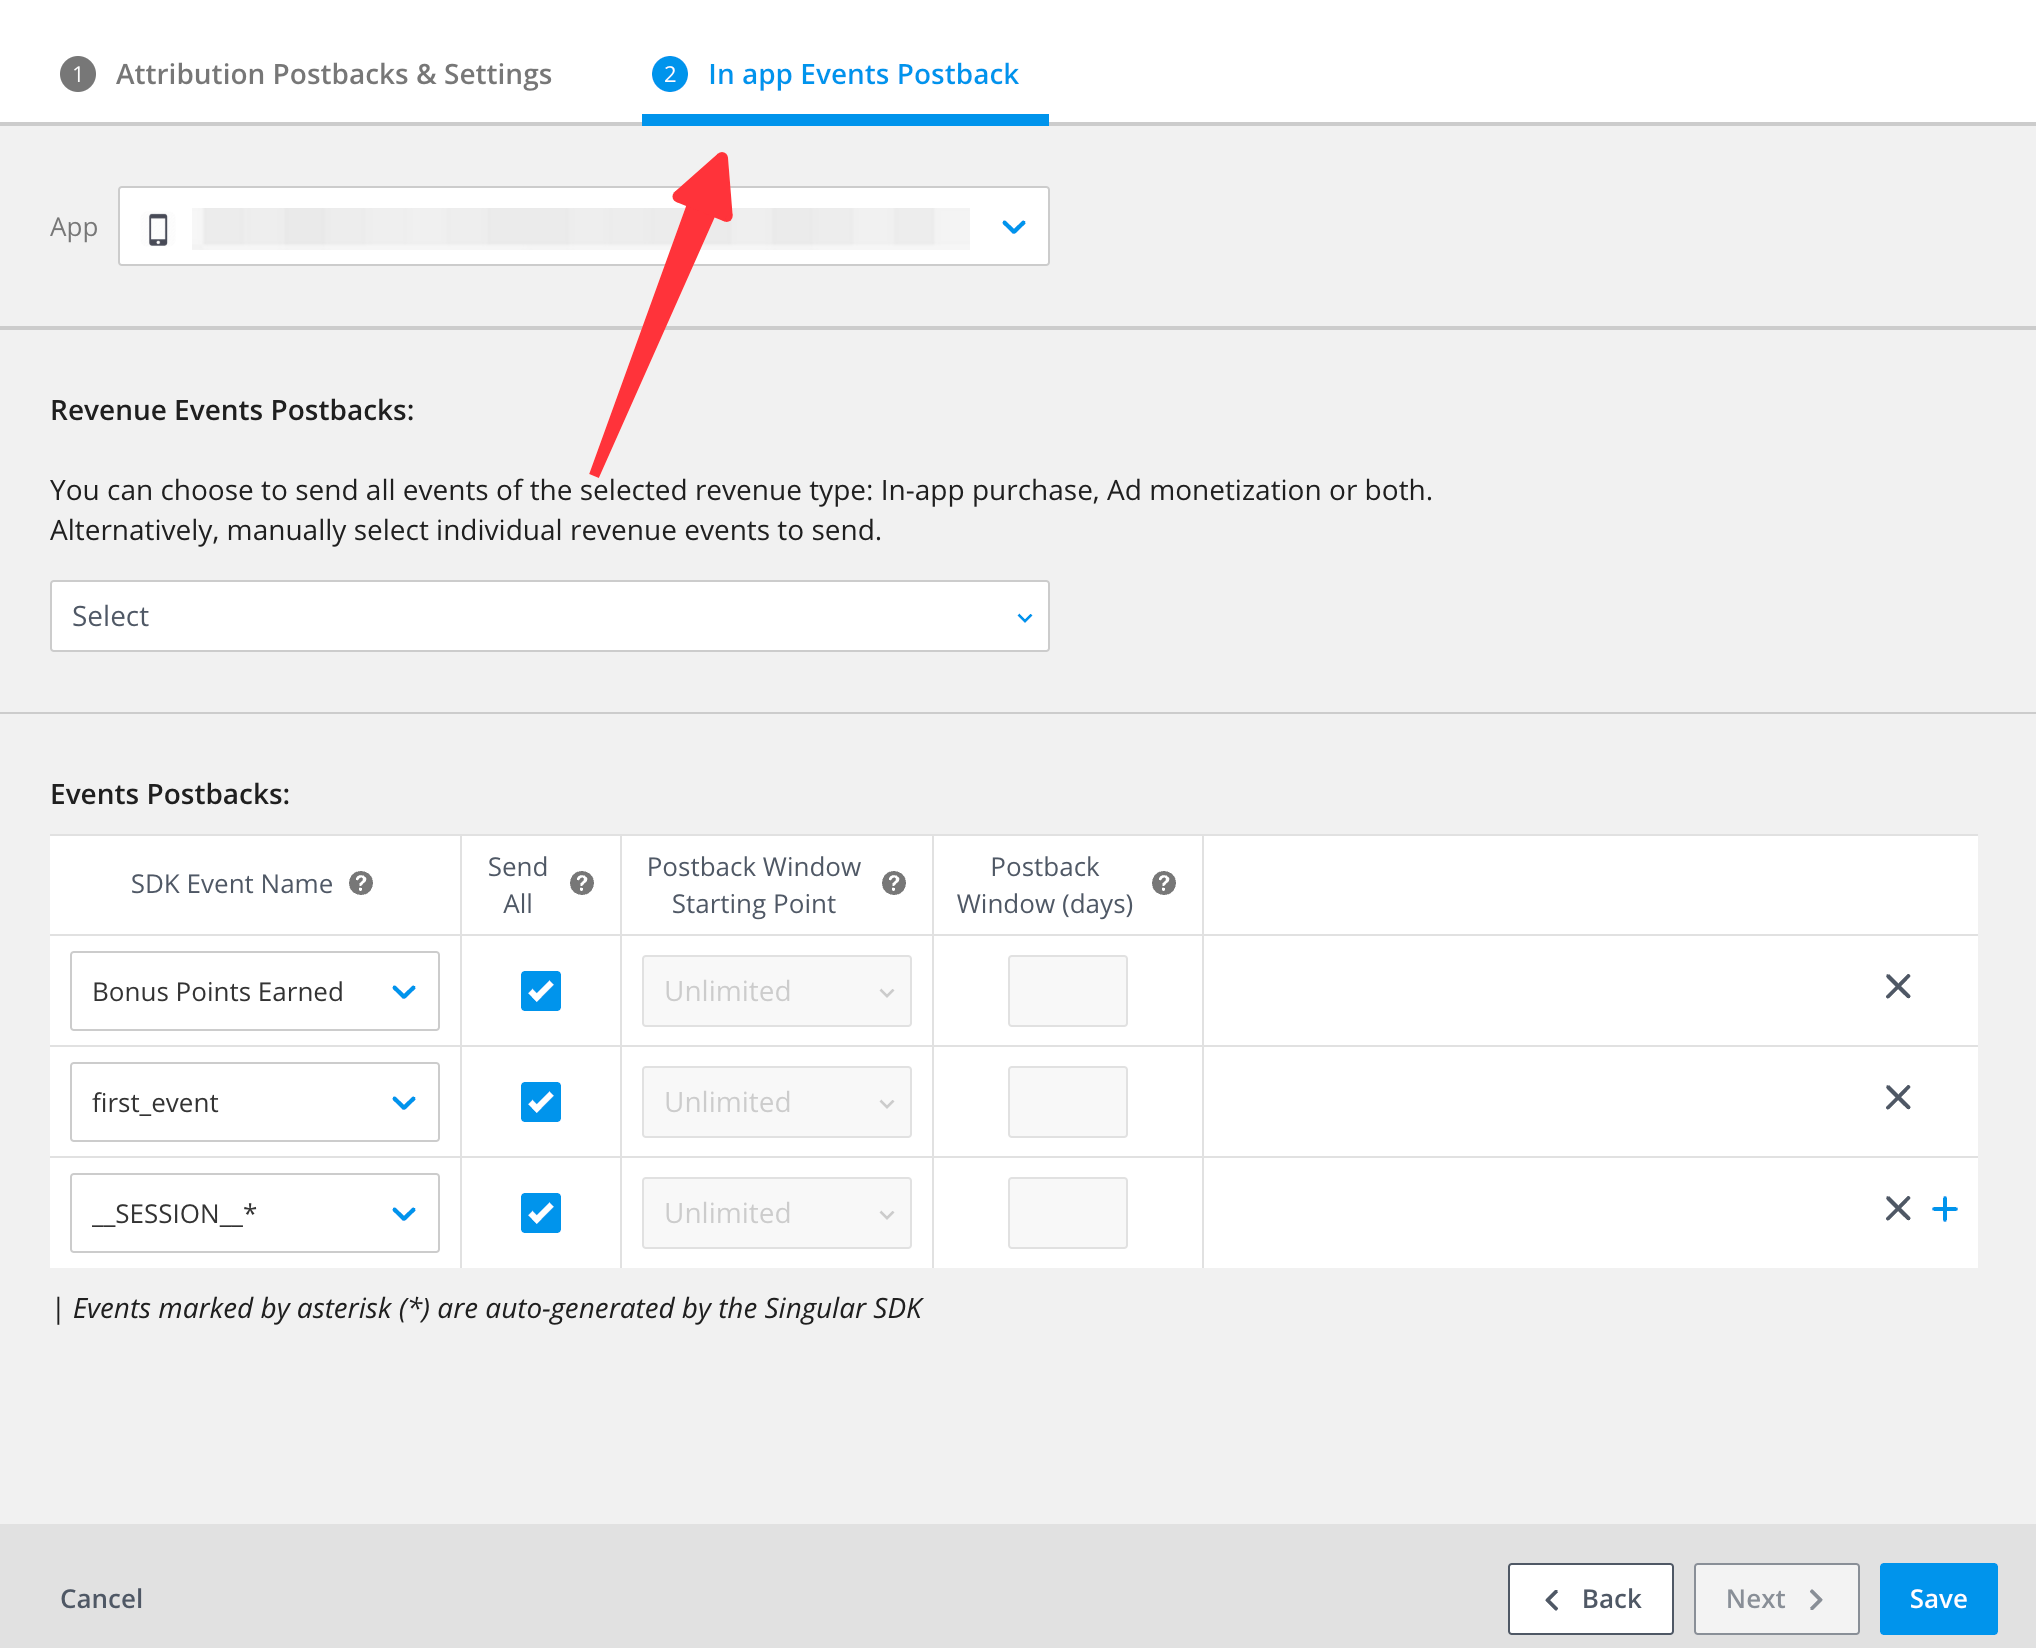Open the __SESSION__* event dropdown
This screenshot has width=2036, height=1648.
tap(255, 1213)
